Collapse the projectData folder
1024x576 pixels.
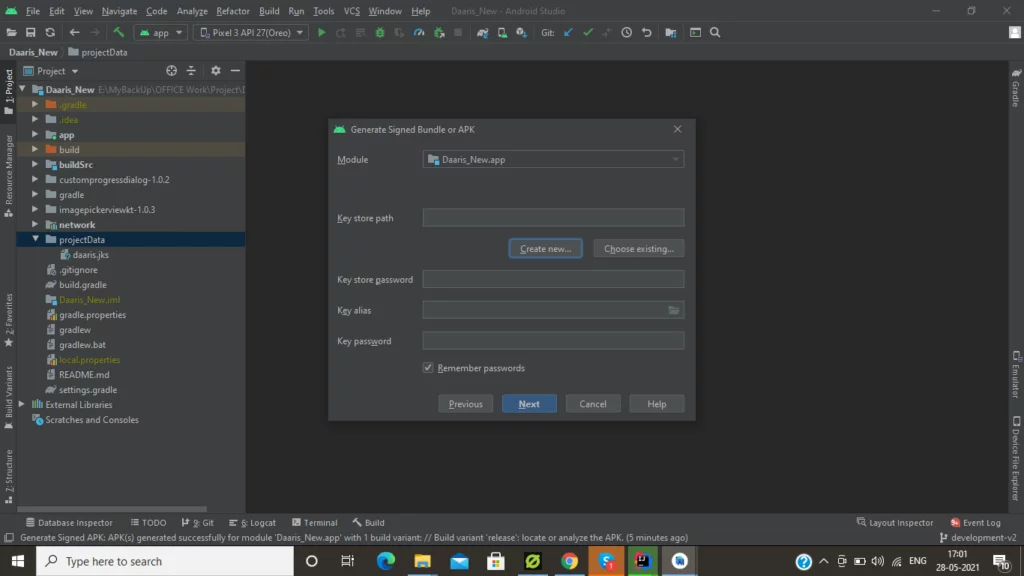coord(37,240)
